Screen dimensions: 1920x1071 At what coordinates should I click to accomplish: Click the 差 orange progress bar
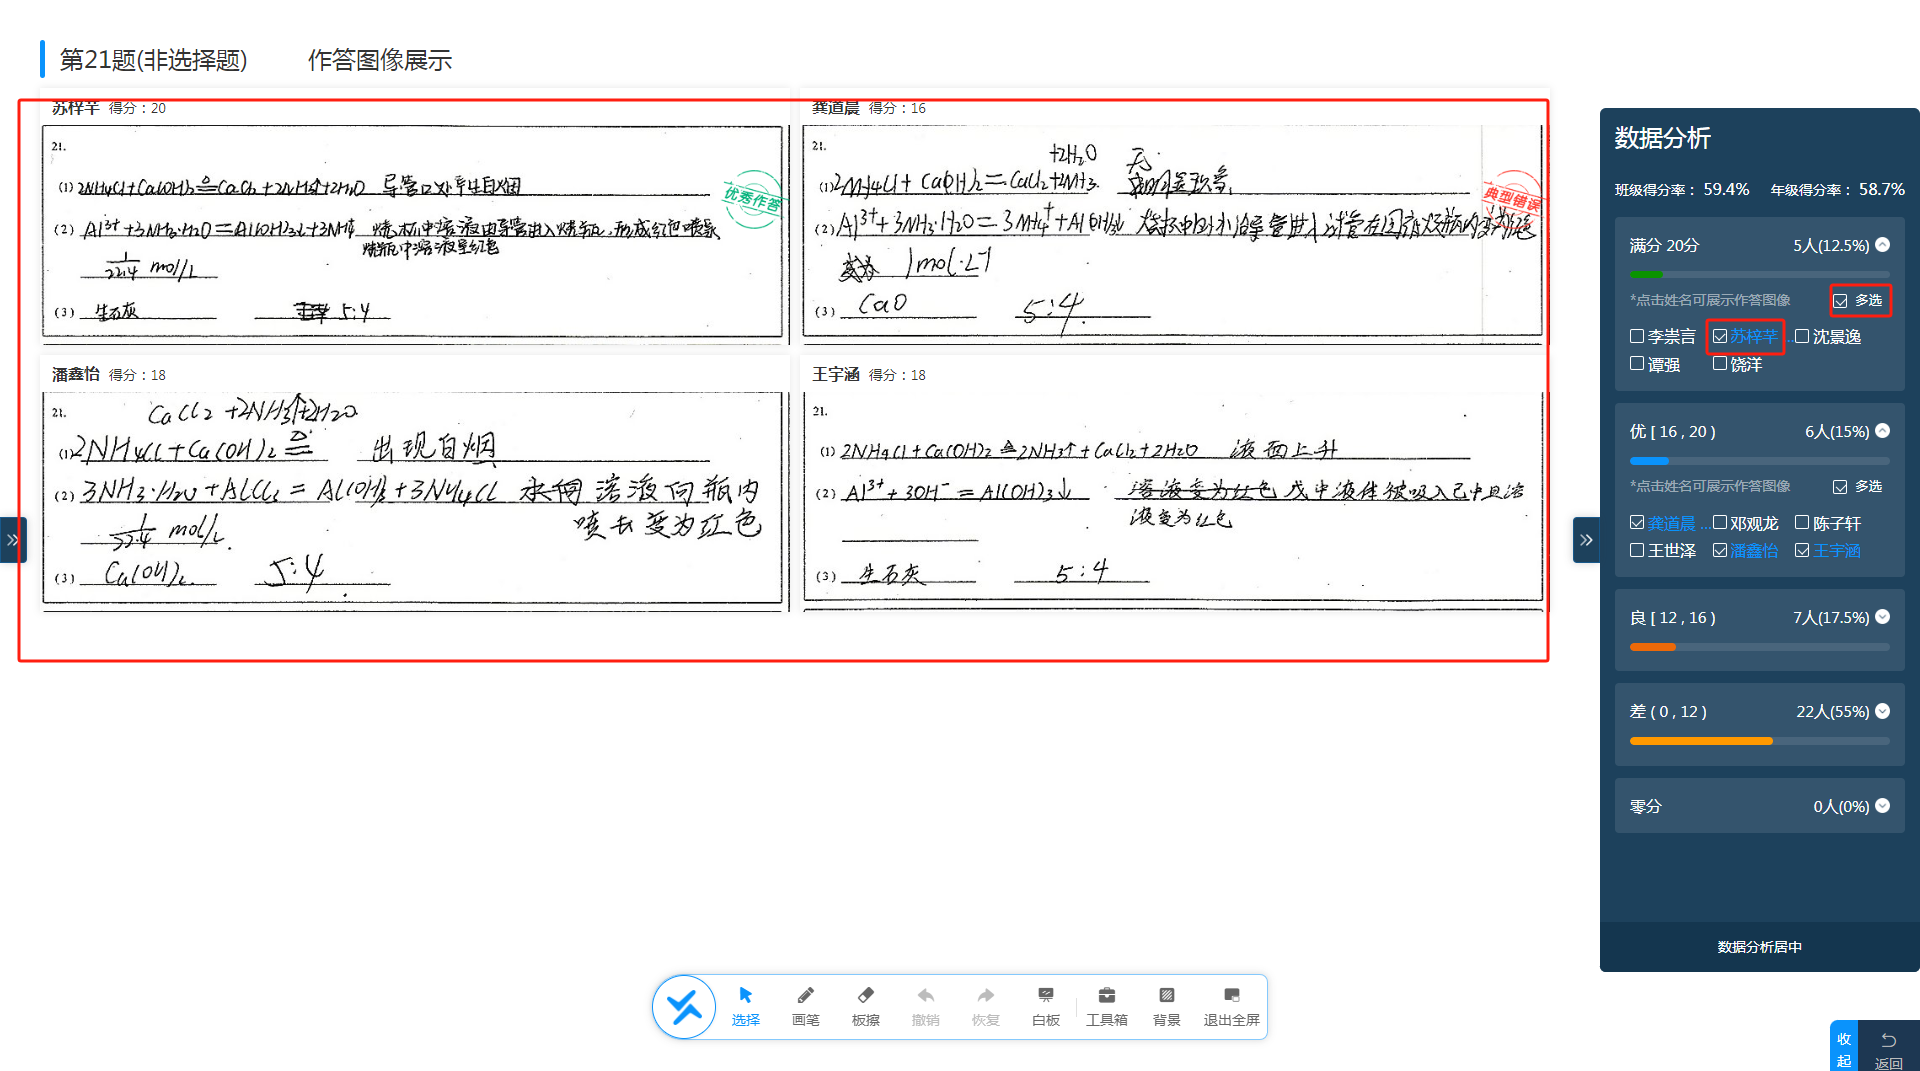(1760, 741)
